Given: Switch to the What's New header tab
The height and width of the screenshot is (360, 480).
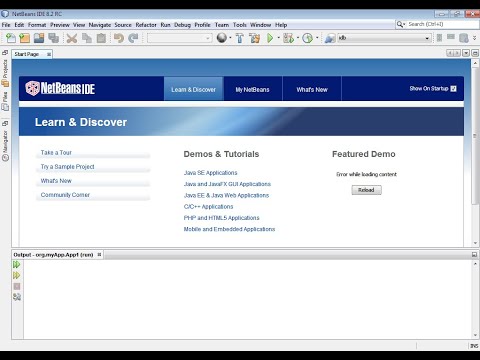Looking at the screenshot, I should 312,89.
